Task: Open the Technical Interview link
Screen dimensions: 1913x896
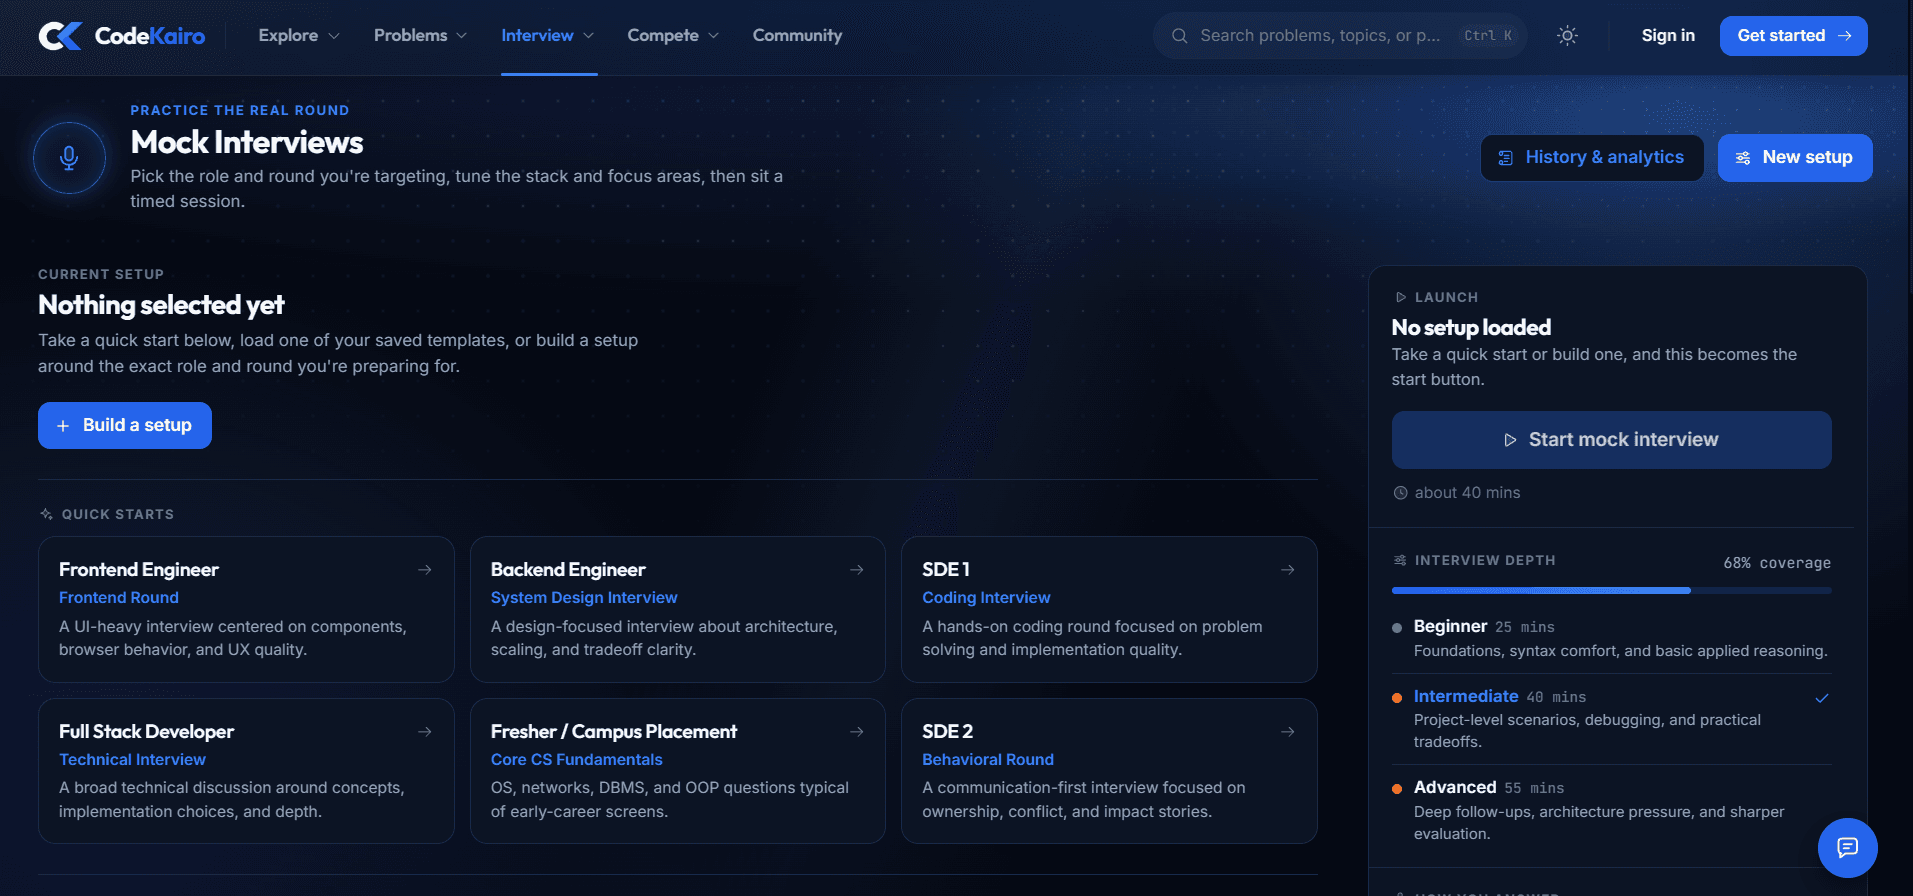Action: tap(132, 760)
